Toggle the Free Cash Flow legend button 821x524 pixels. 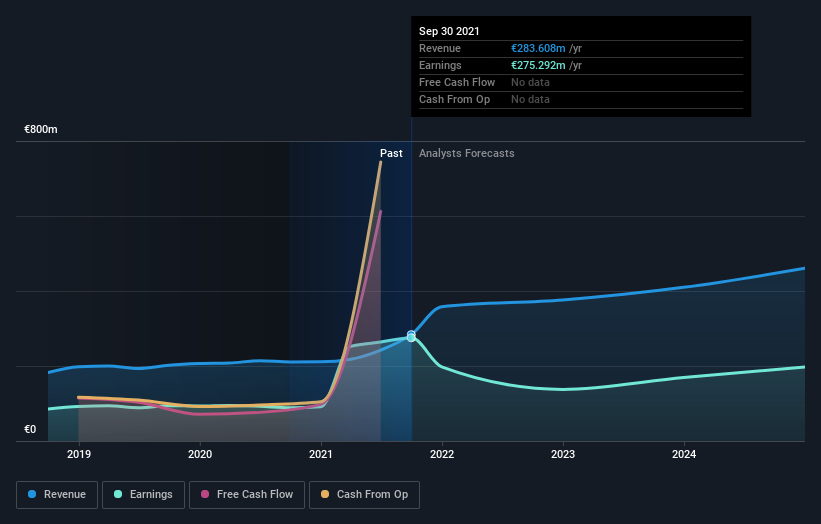247,495
